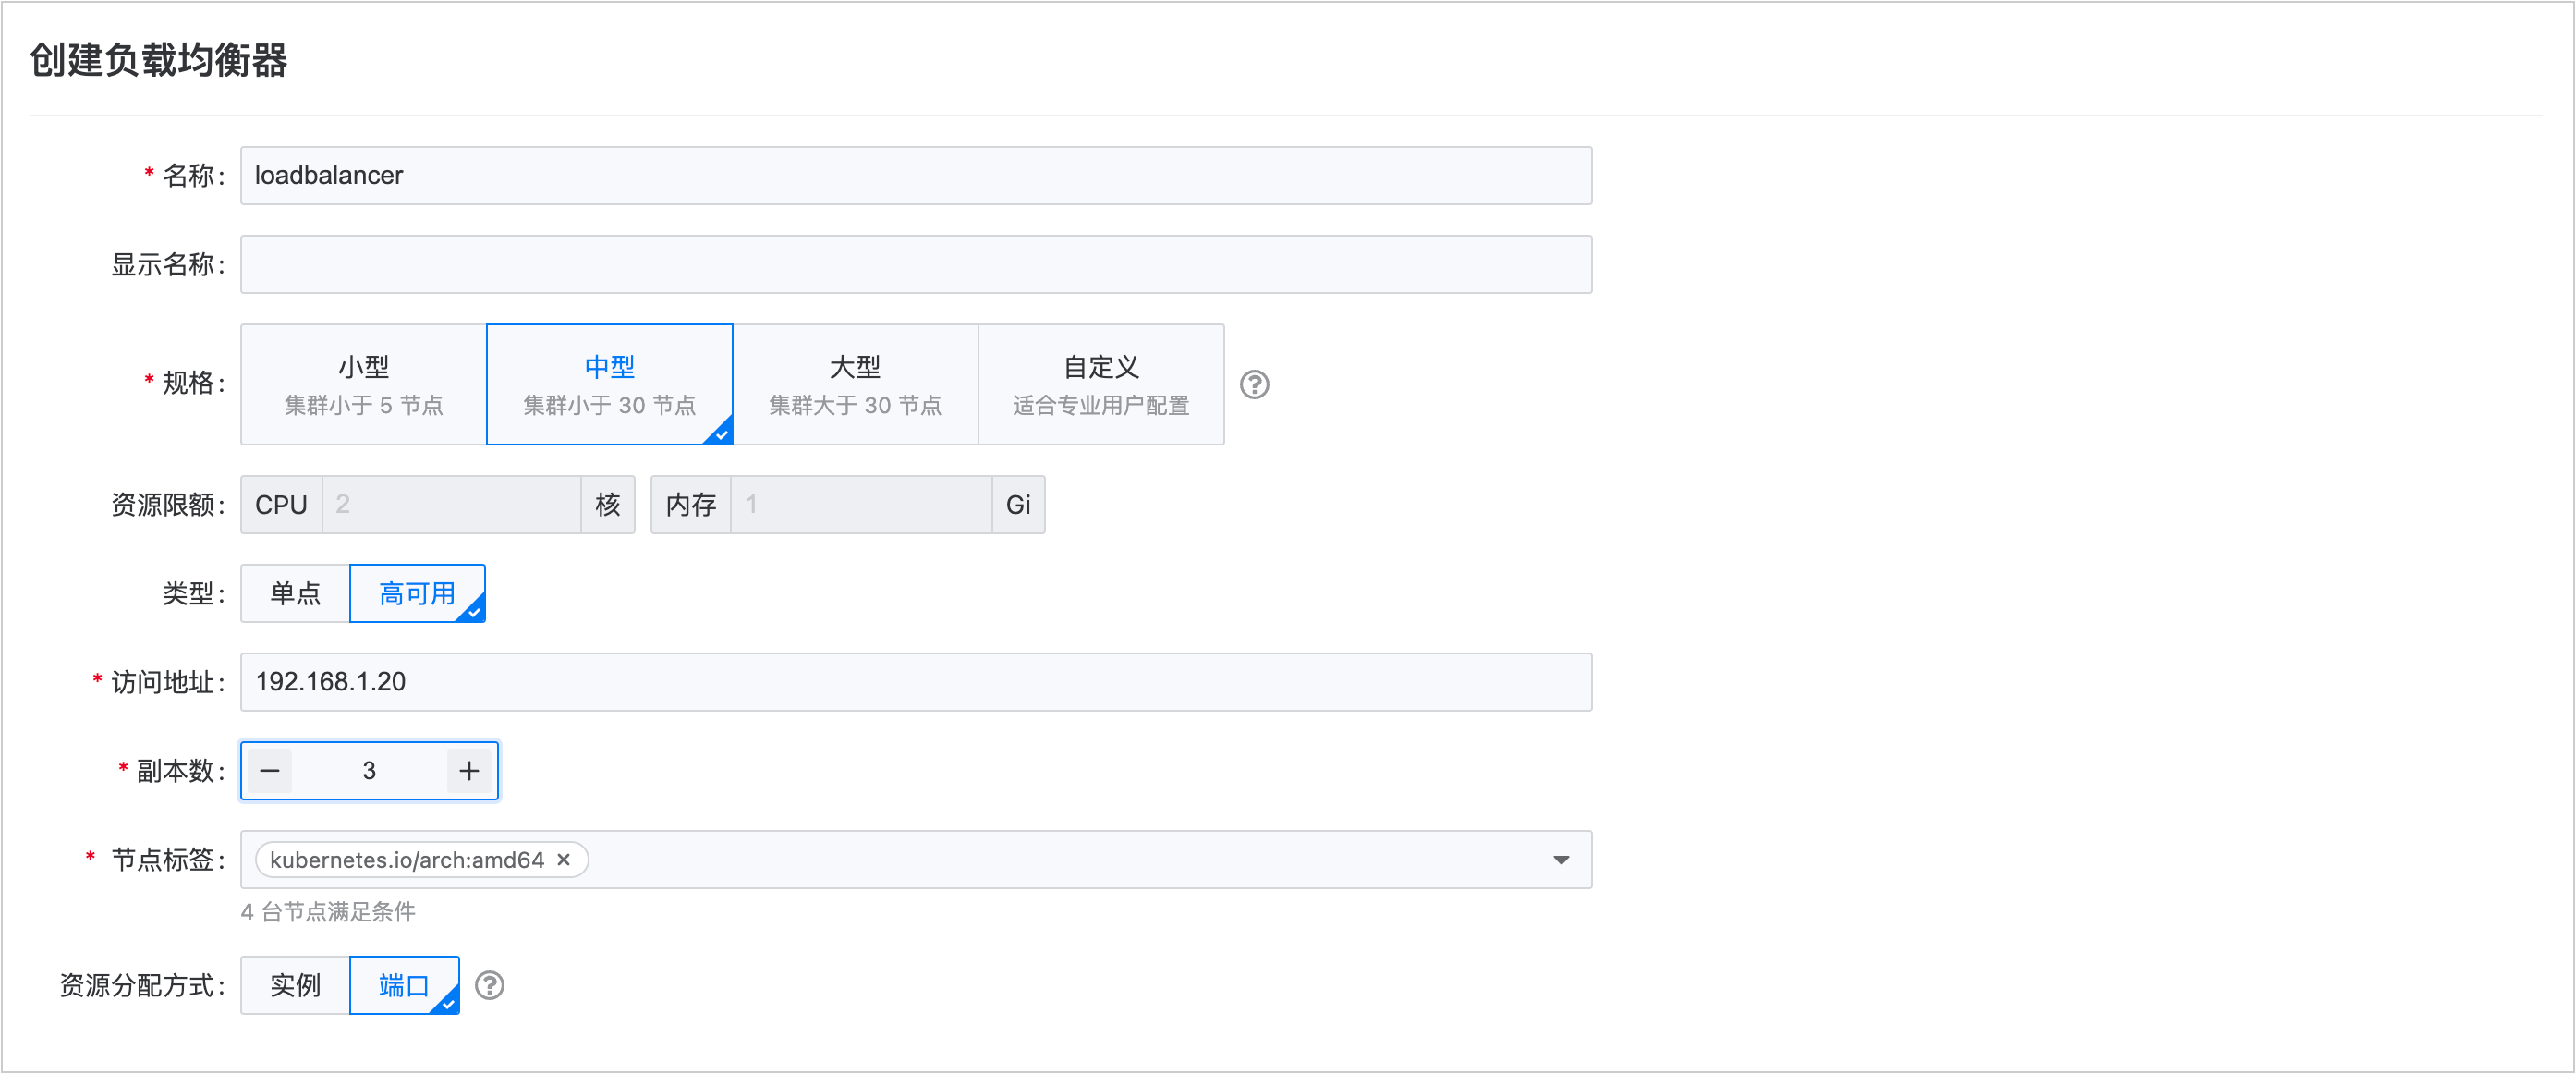
Task: Click the 名称 input with loadbalancer
Action: (x=915, y=176)
